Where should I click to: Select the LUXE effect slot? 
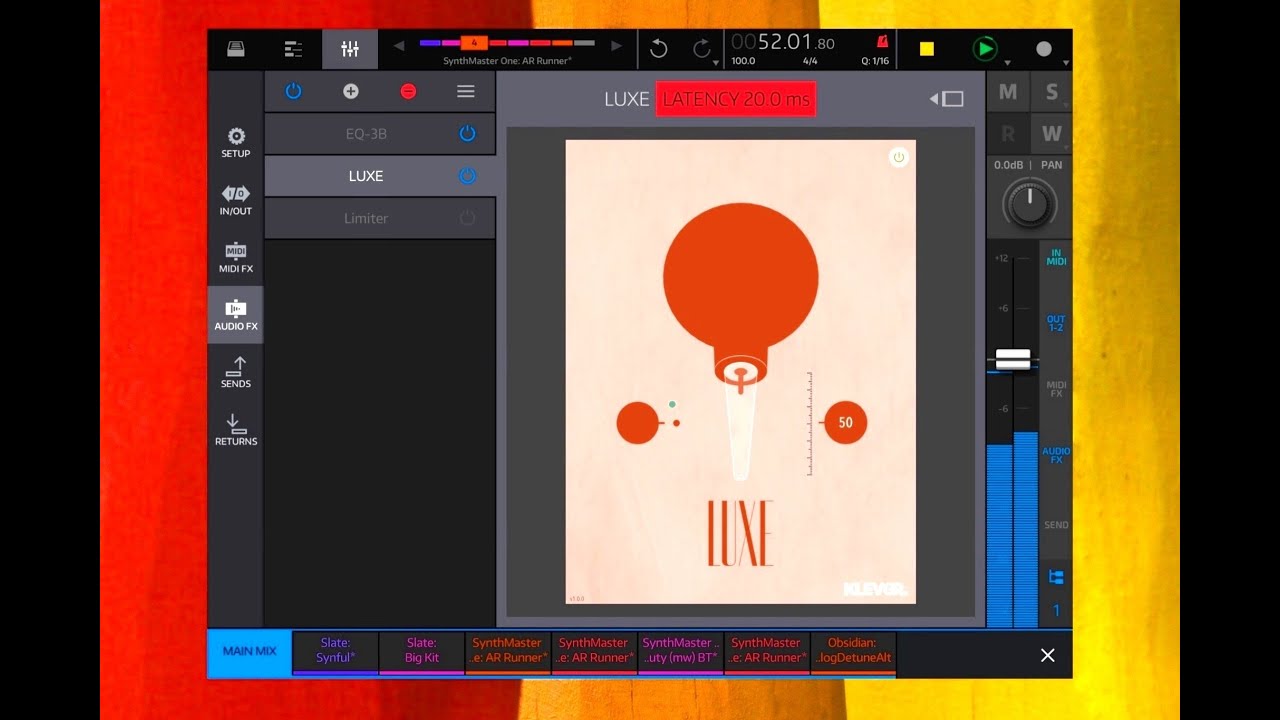(x=380, y=176)
